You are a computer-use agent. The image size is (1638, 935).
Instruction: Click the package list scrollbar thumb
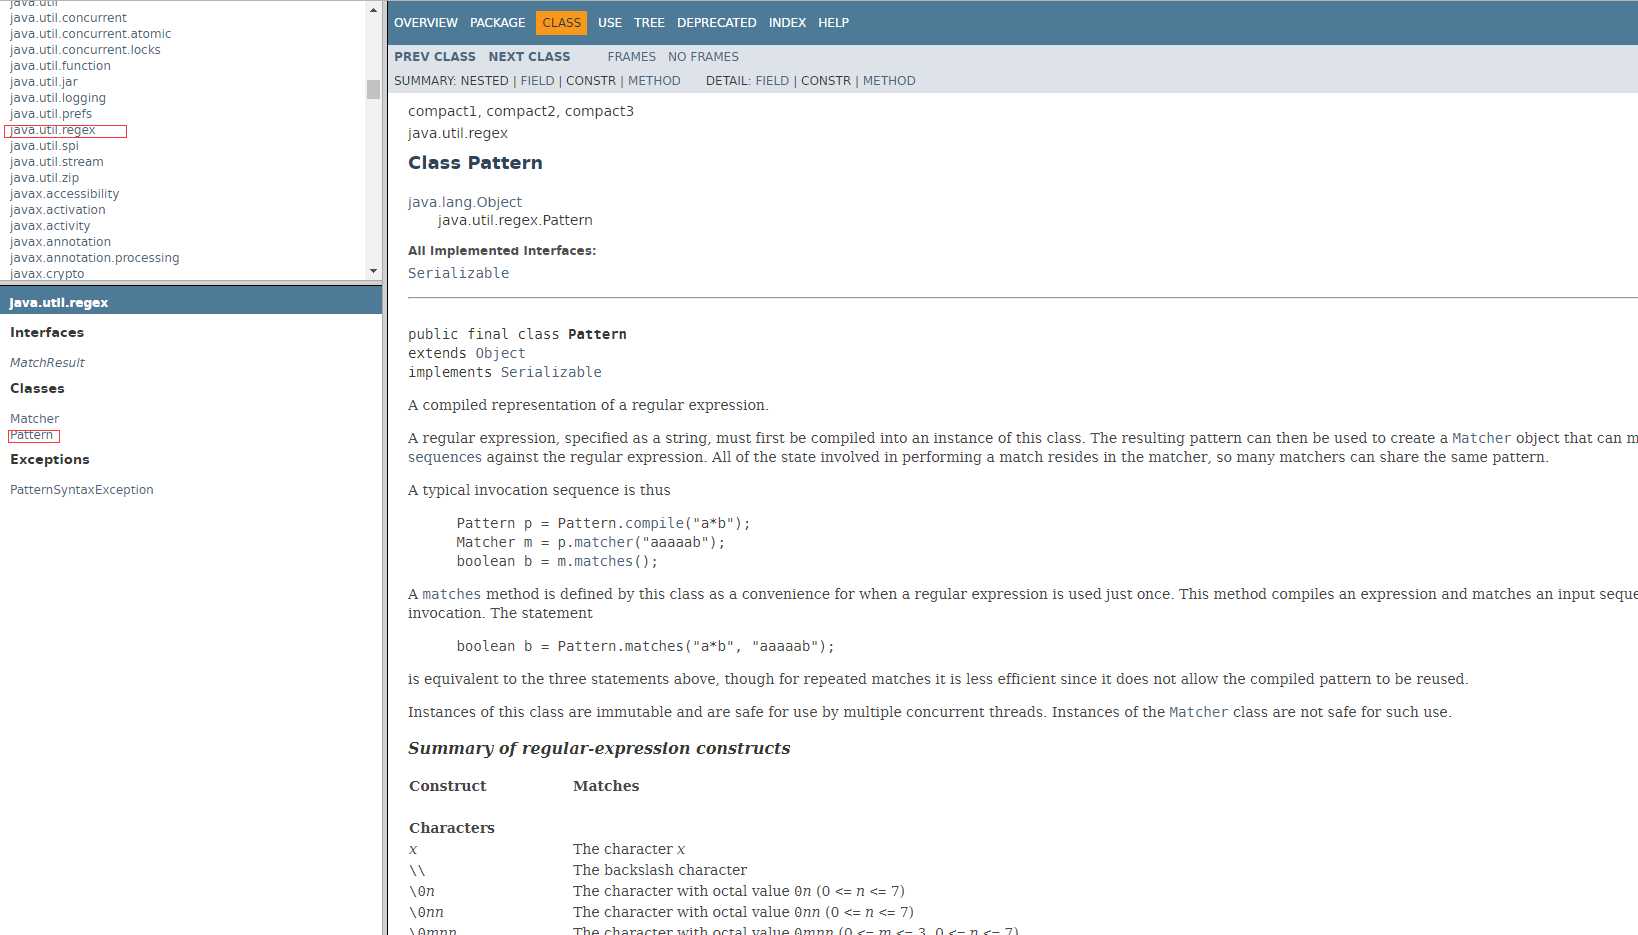(x=373, y=90)
